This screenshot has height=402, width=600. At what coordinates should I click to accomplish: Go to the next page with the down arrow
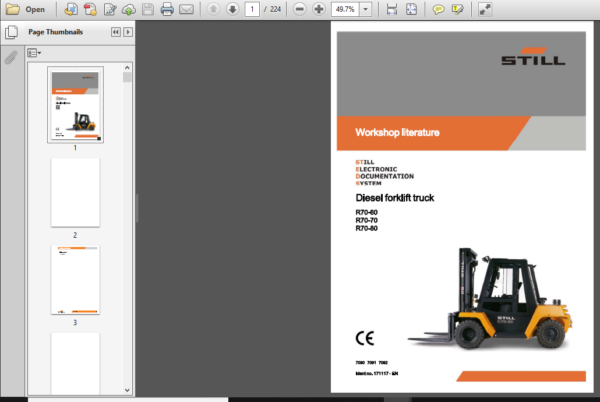coord(232,9)
